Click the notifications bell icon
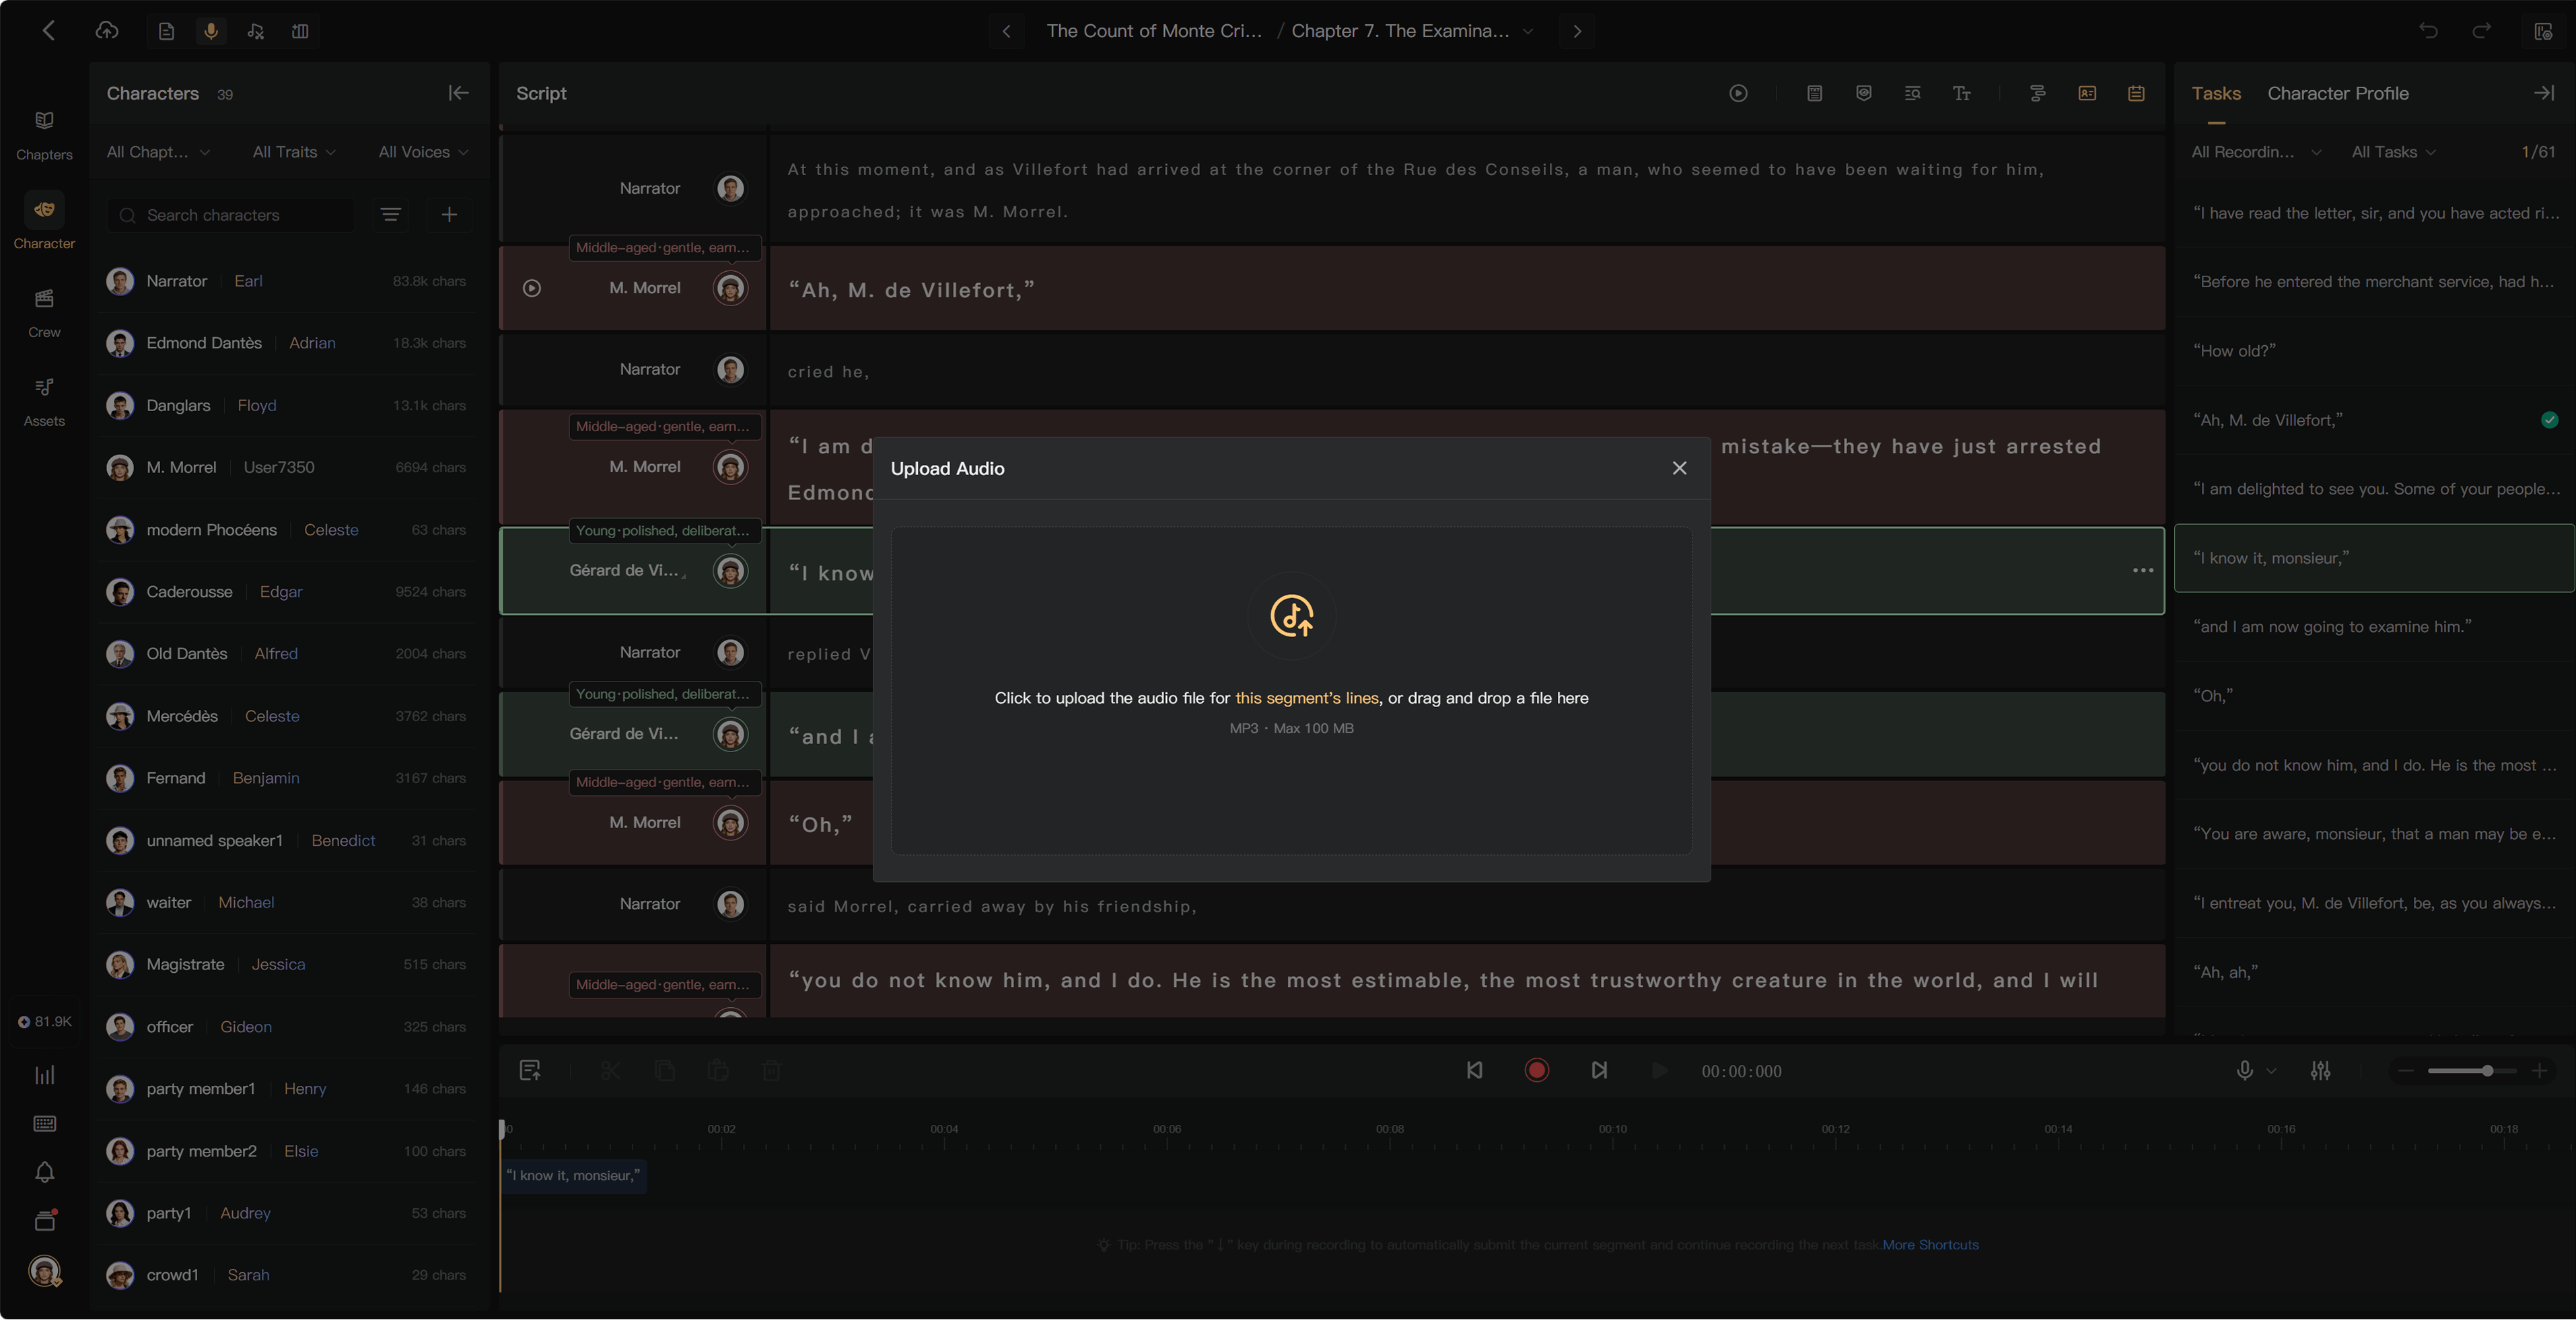This screenshot has width=2576, height=1320. click(x=44, y=1171)
